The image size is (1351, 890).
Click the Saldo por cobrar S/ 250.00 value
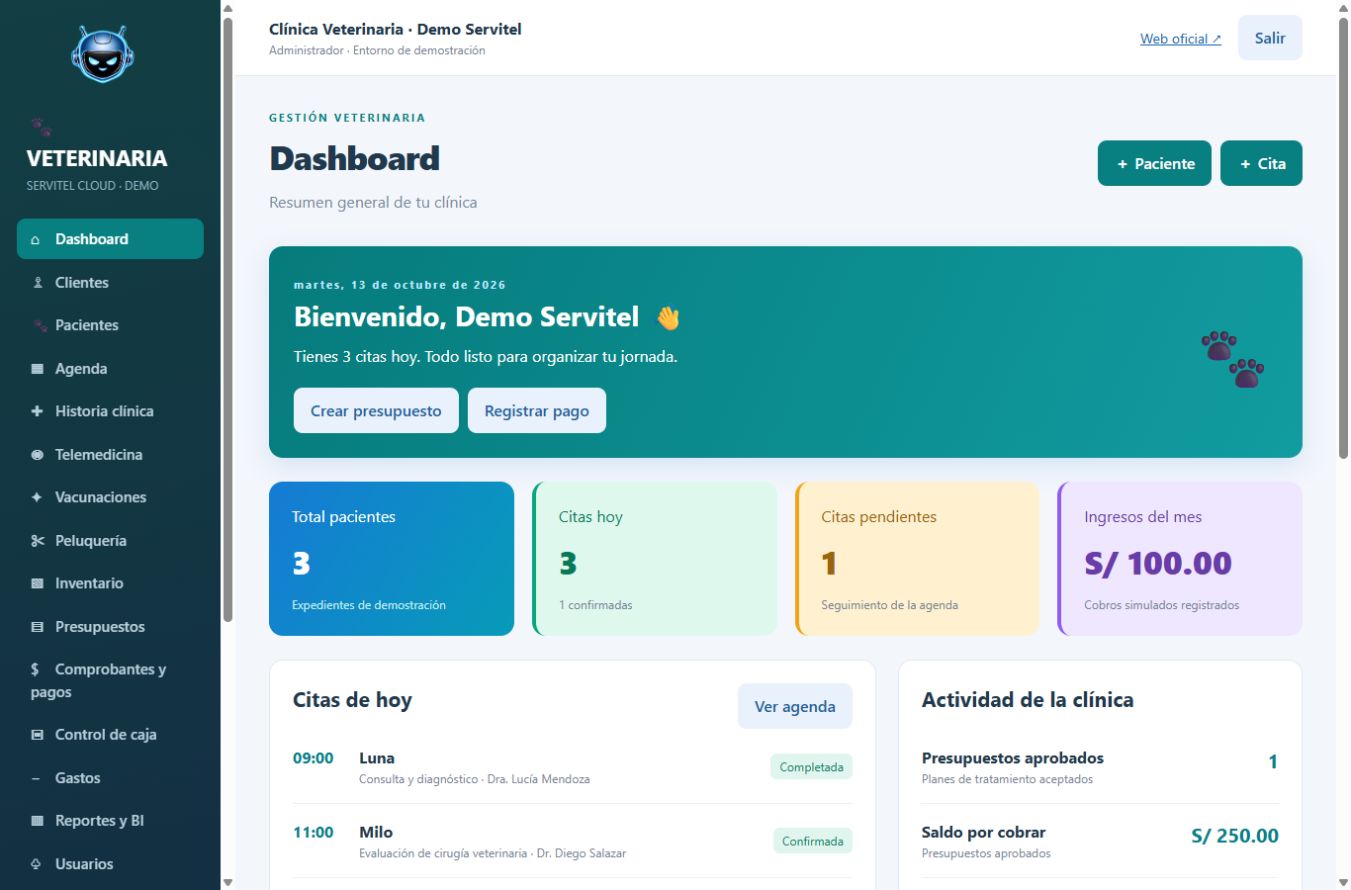pos(1234,836)
